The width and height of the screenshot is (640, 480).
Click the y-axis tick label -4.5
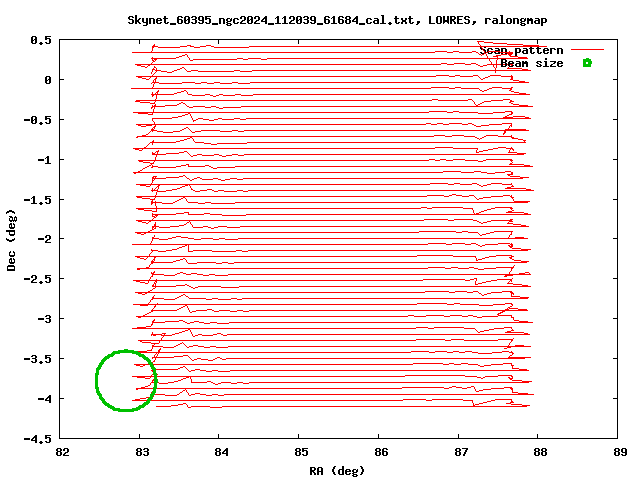[38, 439]
